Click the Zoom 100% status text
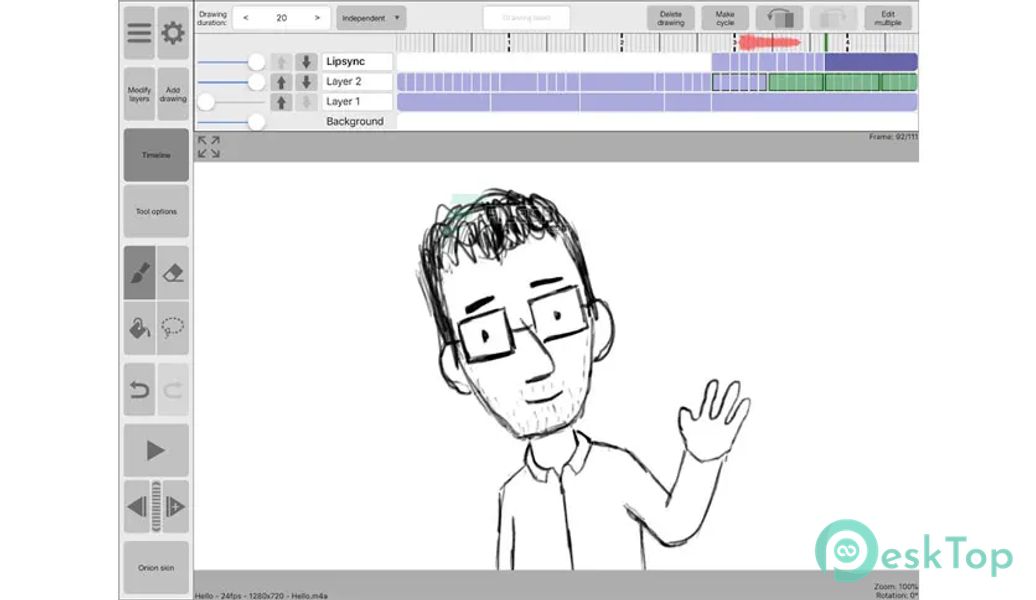Screen dimensions: 1036x600 896,587
